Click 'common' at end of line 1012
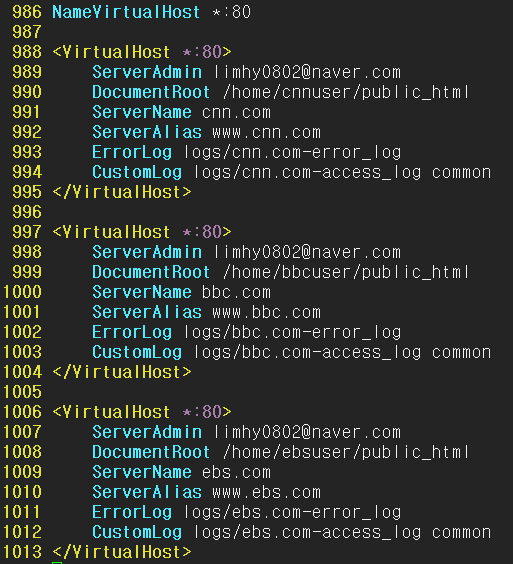Viewport: 513px width, 564px height. [x=462, y=533]
